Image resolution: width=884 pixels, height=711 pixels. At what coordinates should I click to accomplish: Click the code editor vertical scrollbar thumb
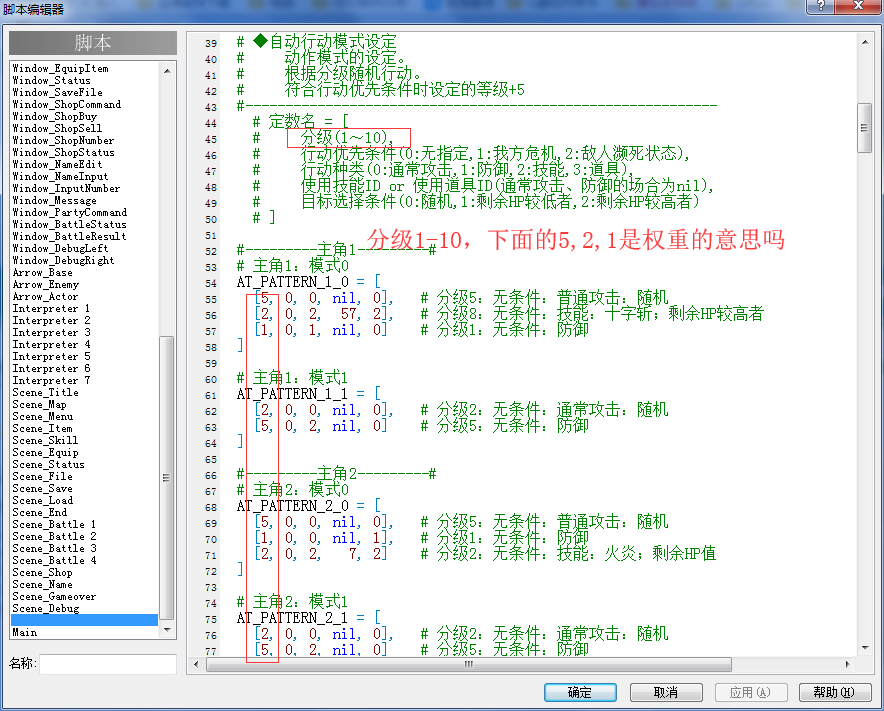(x=865, y=128)
